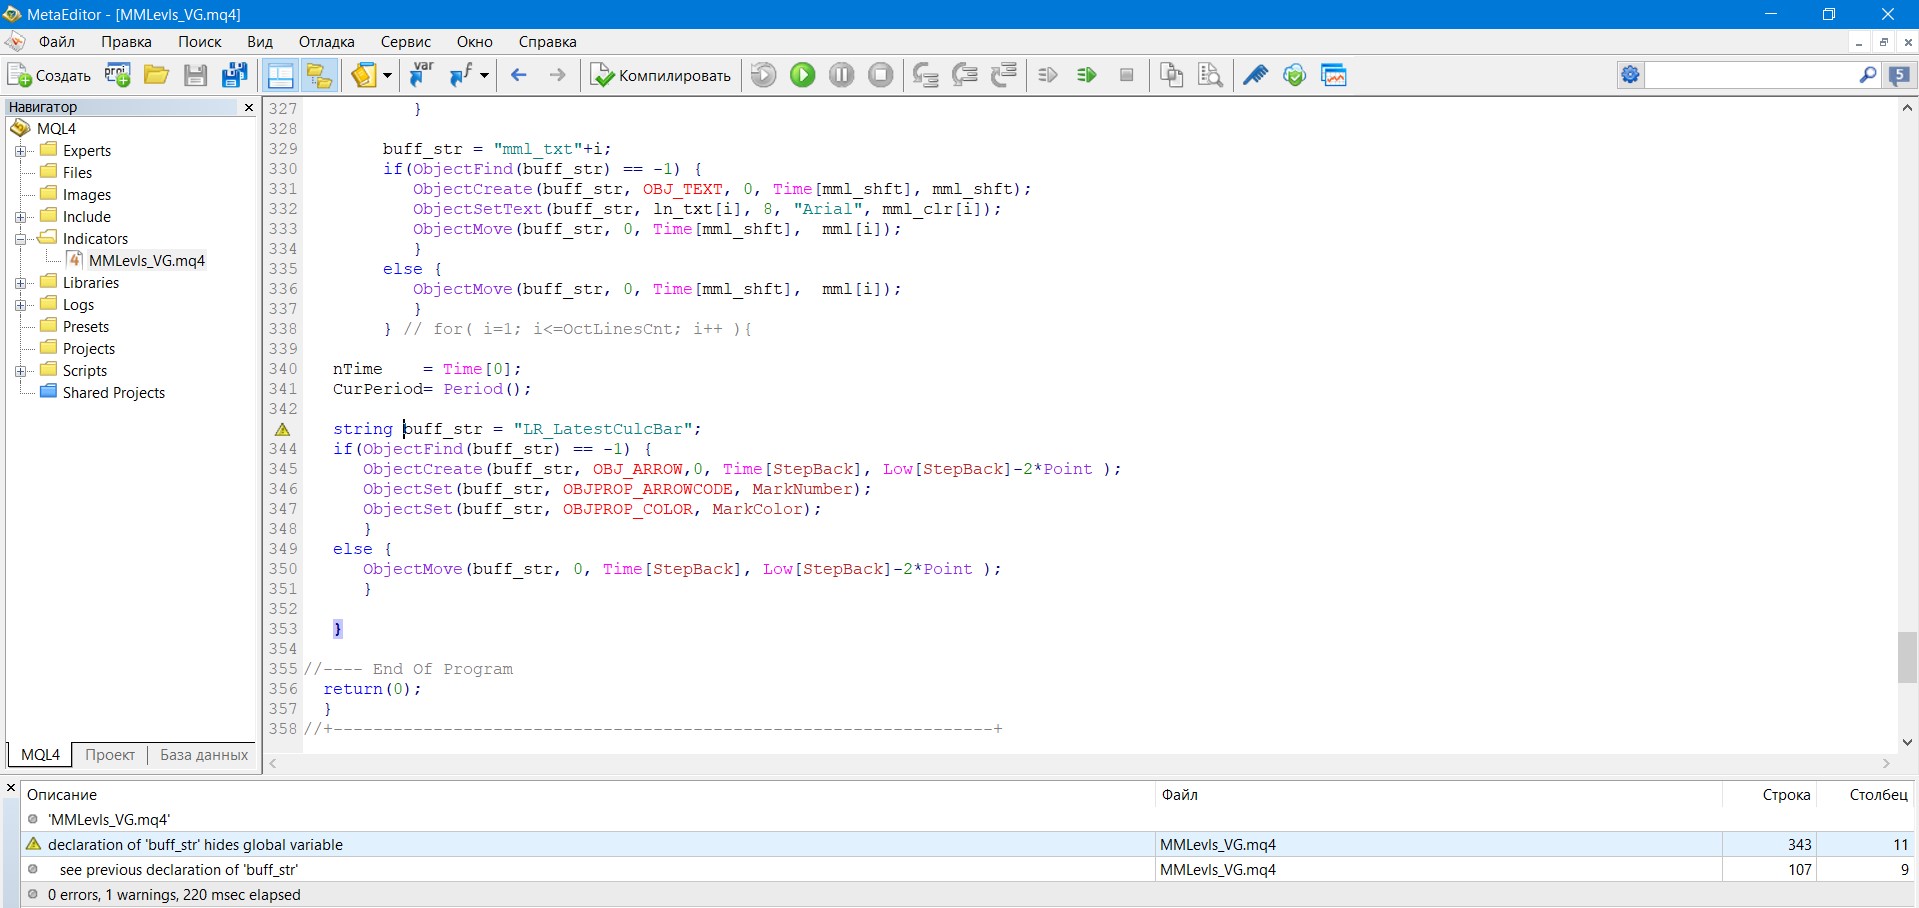
Task: Select the 'hides global variable' warning row
Action: point(968,845)
